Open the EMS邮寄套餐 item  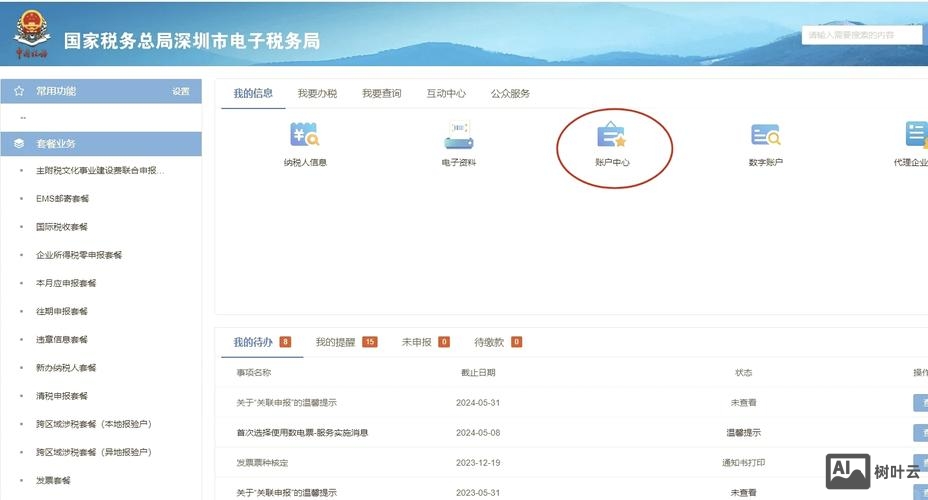pos(62,198)
